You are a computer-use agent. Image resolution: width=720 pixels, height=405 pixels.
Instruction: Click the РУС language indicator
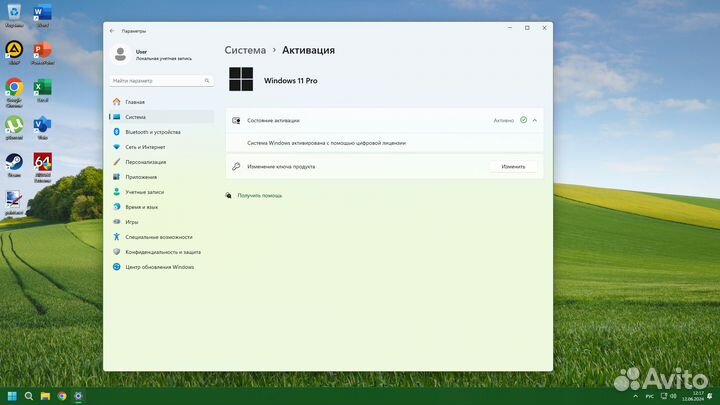coord(650,396)
